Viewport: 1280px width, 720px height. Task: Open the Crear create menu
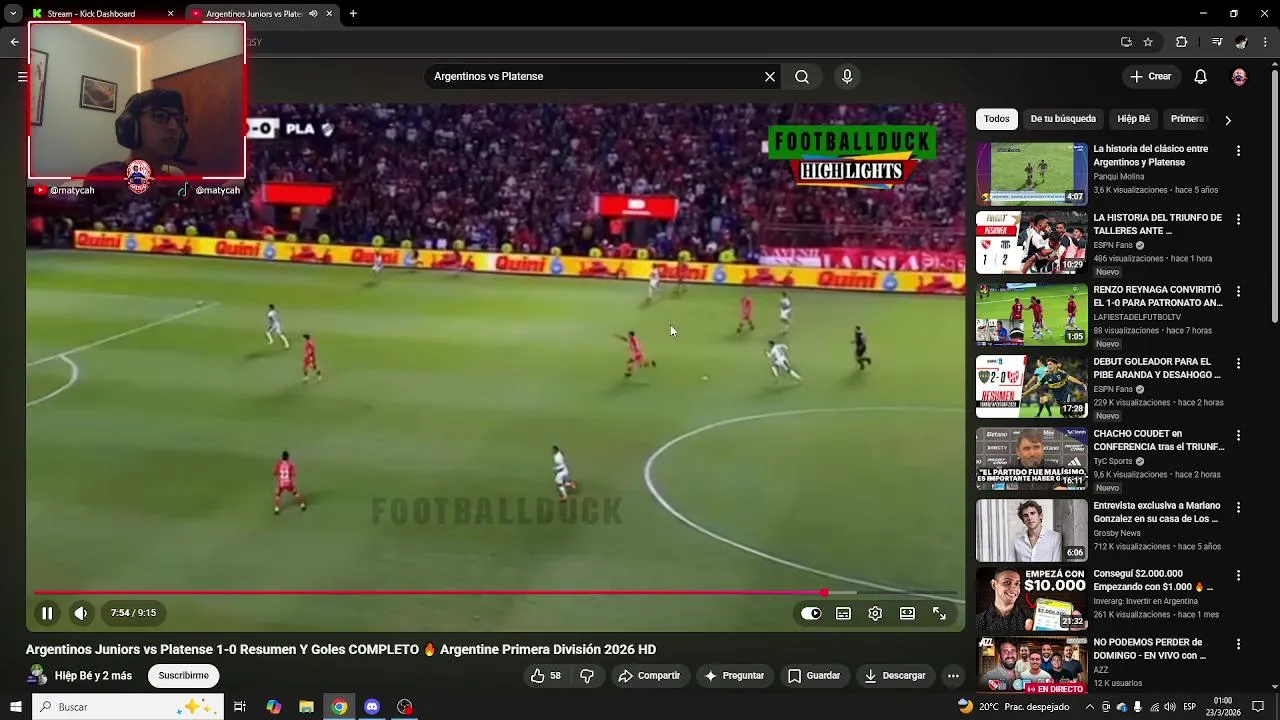(1150, 77)
